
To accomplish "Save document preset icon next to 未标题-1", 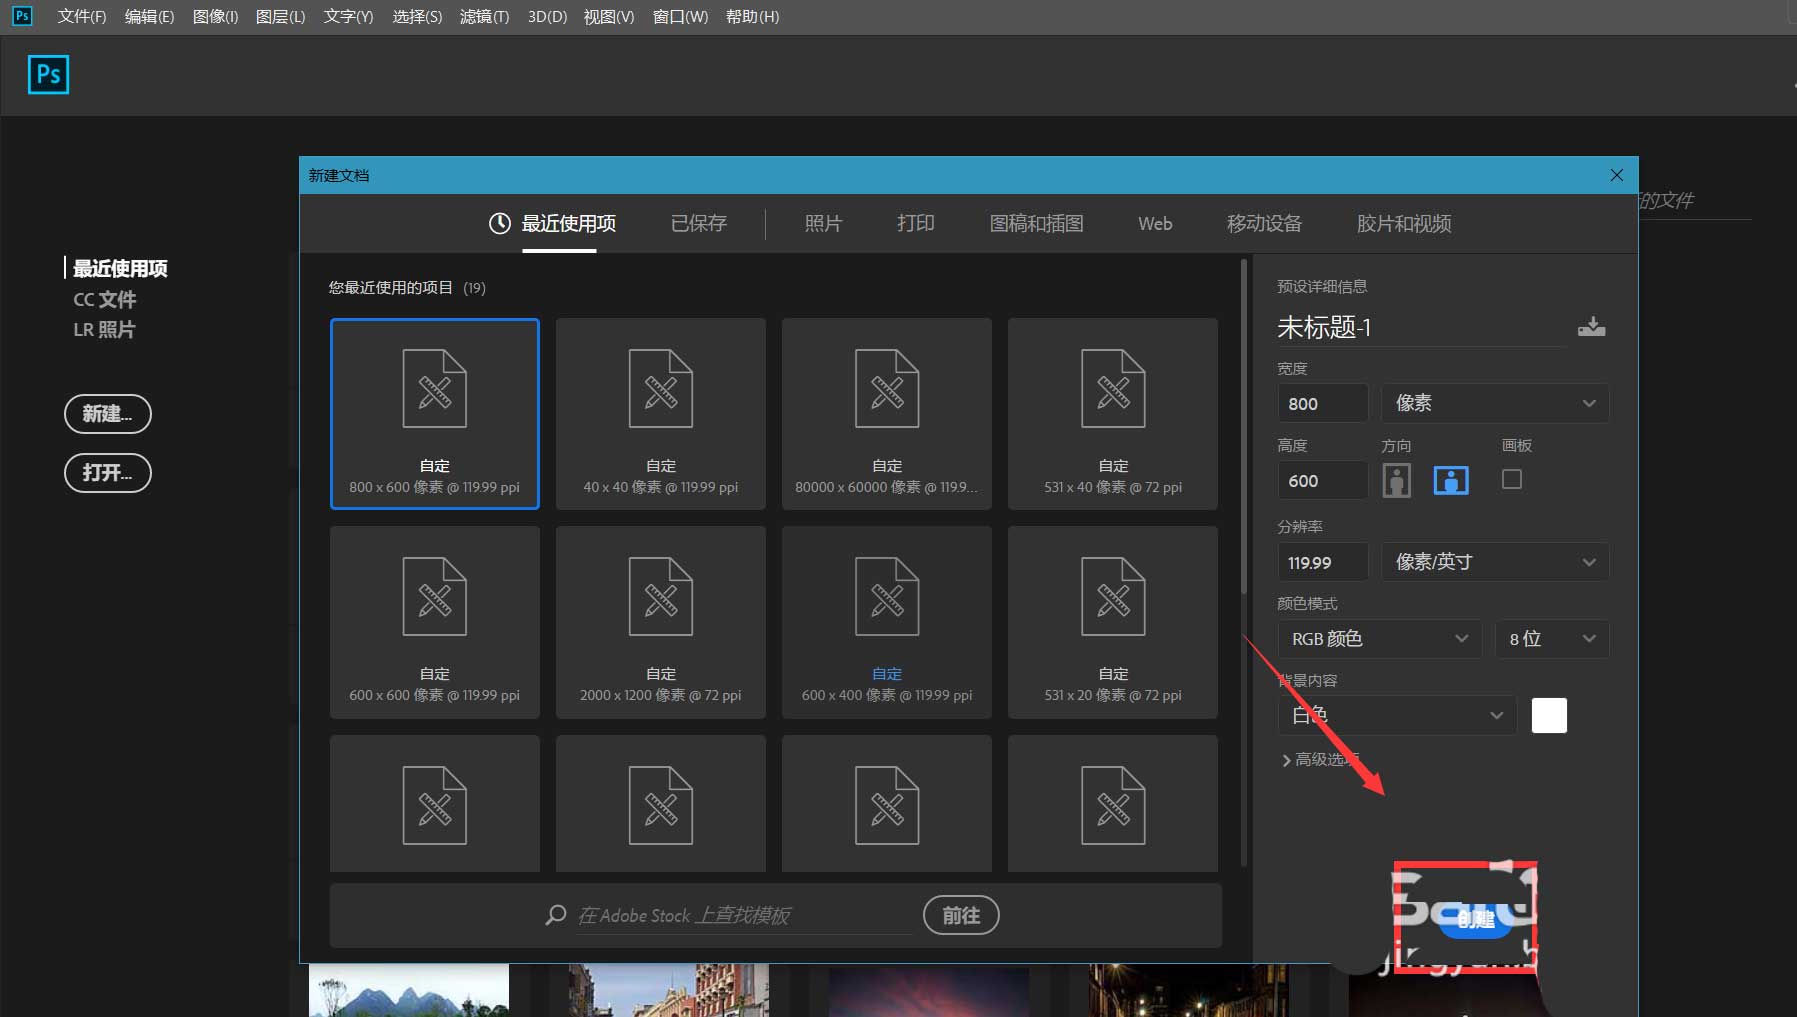I will pyautogui.click(x=1591, y=327).
